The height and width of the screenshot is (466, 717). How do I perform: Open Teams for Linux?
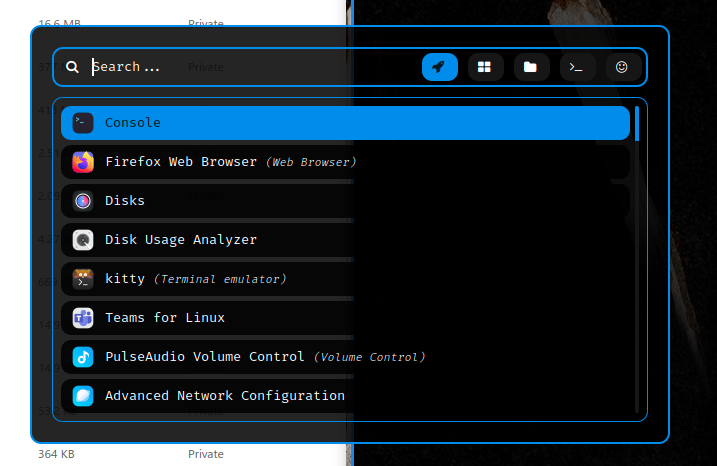[345, 318]
